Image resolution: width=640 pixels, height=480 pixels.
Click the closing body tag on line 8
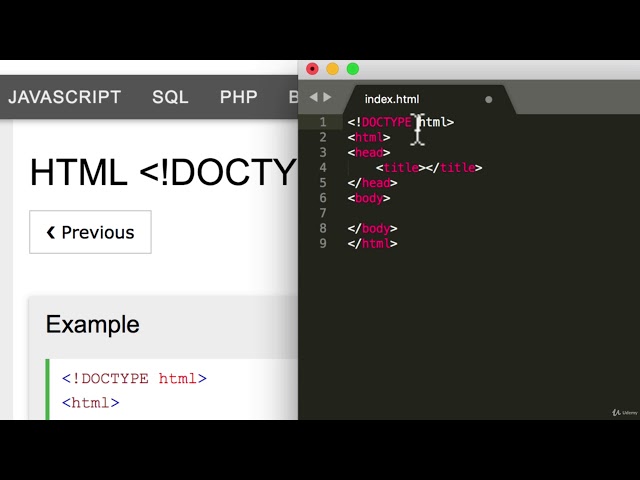(x=372, y=228)
